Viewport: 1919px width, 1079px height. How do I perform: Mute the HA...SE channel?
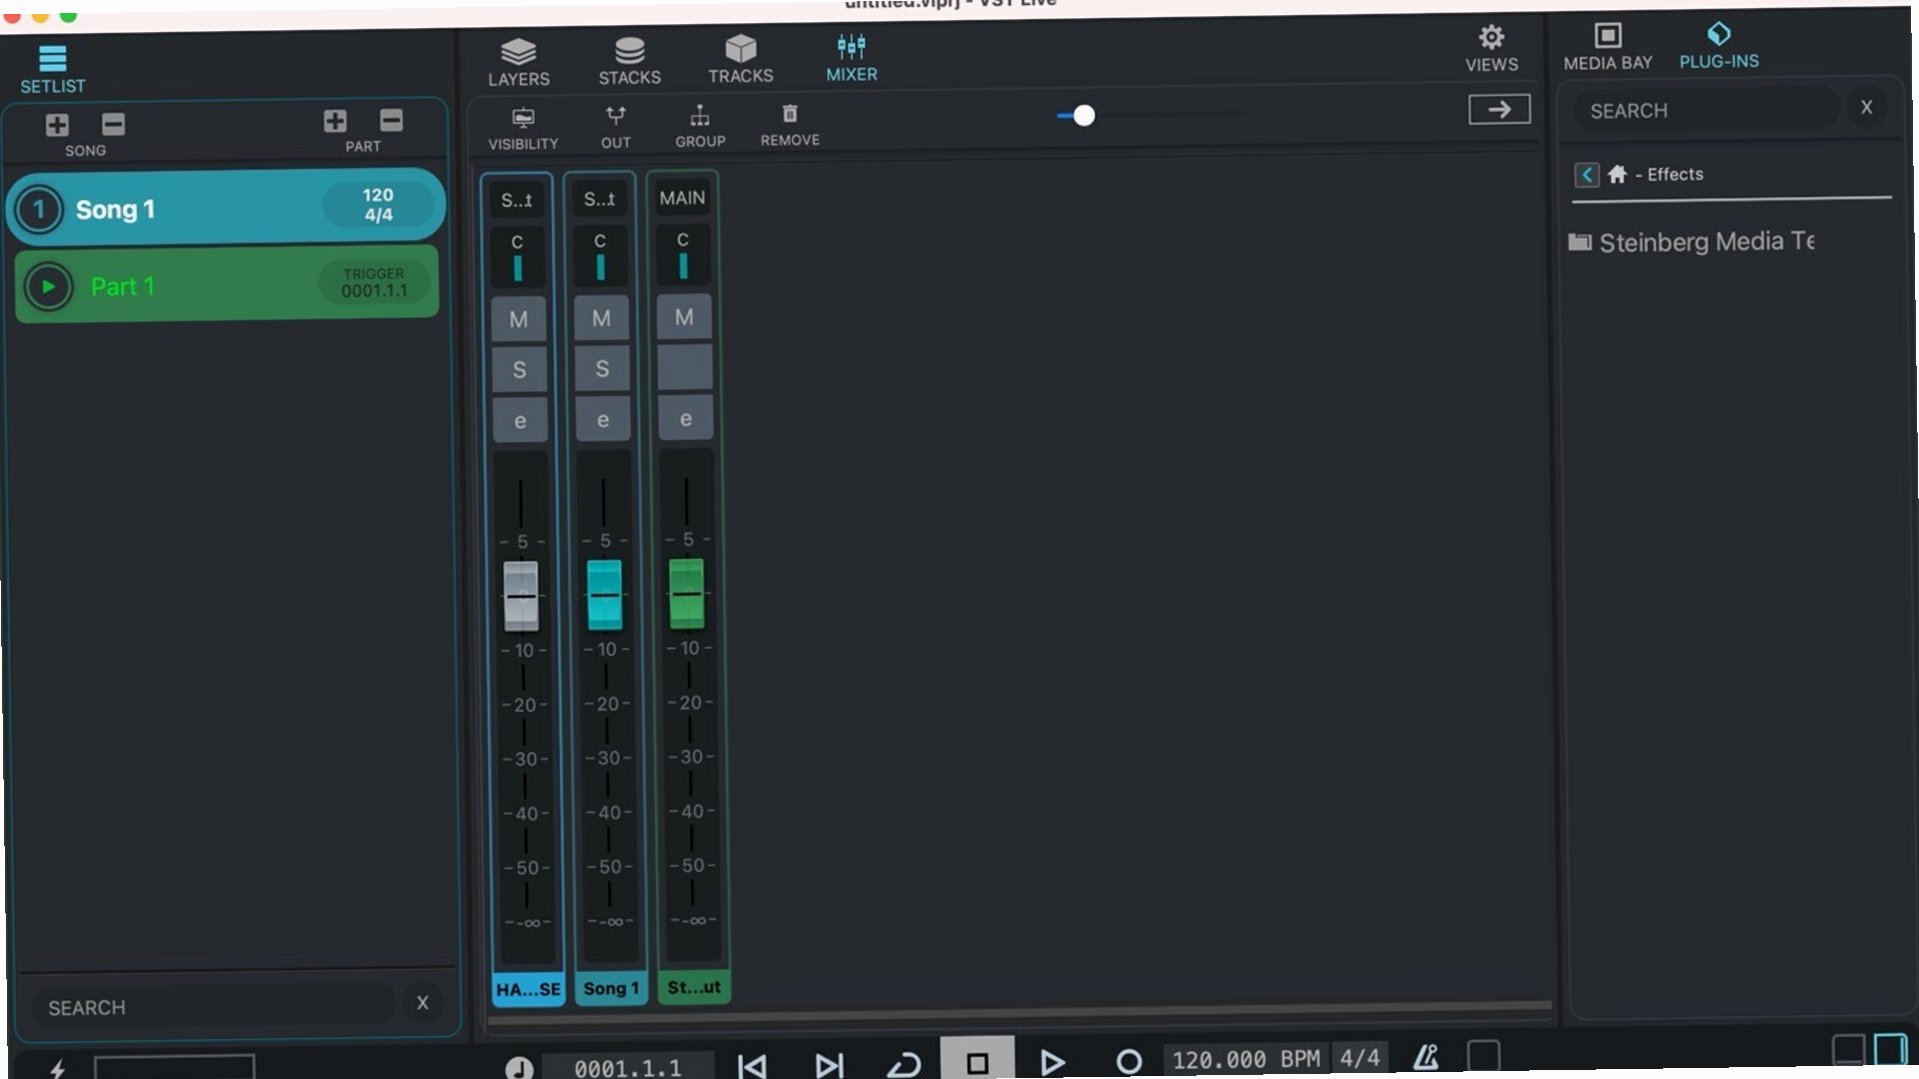coord(518,320)
